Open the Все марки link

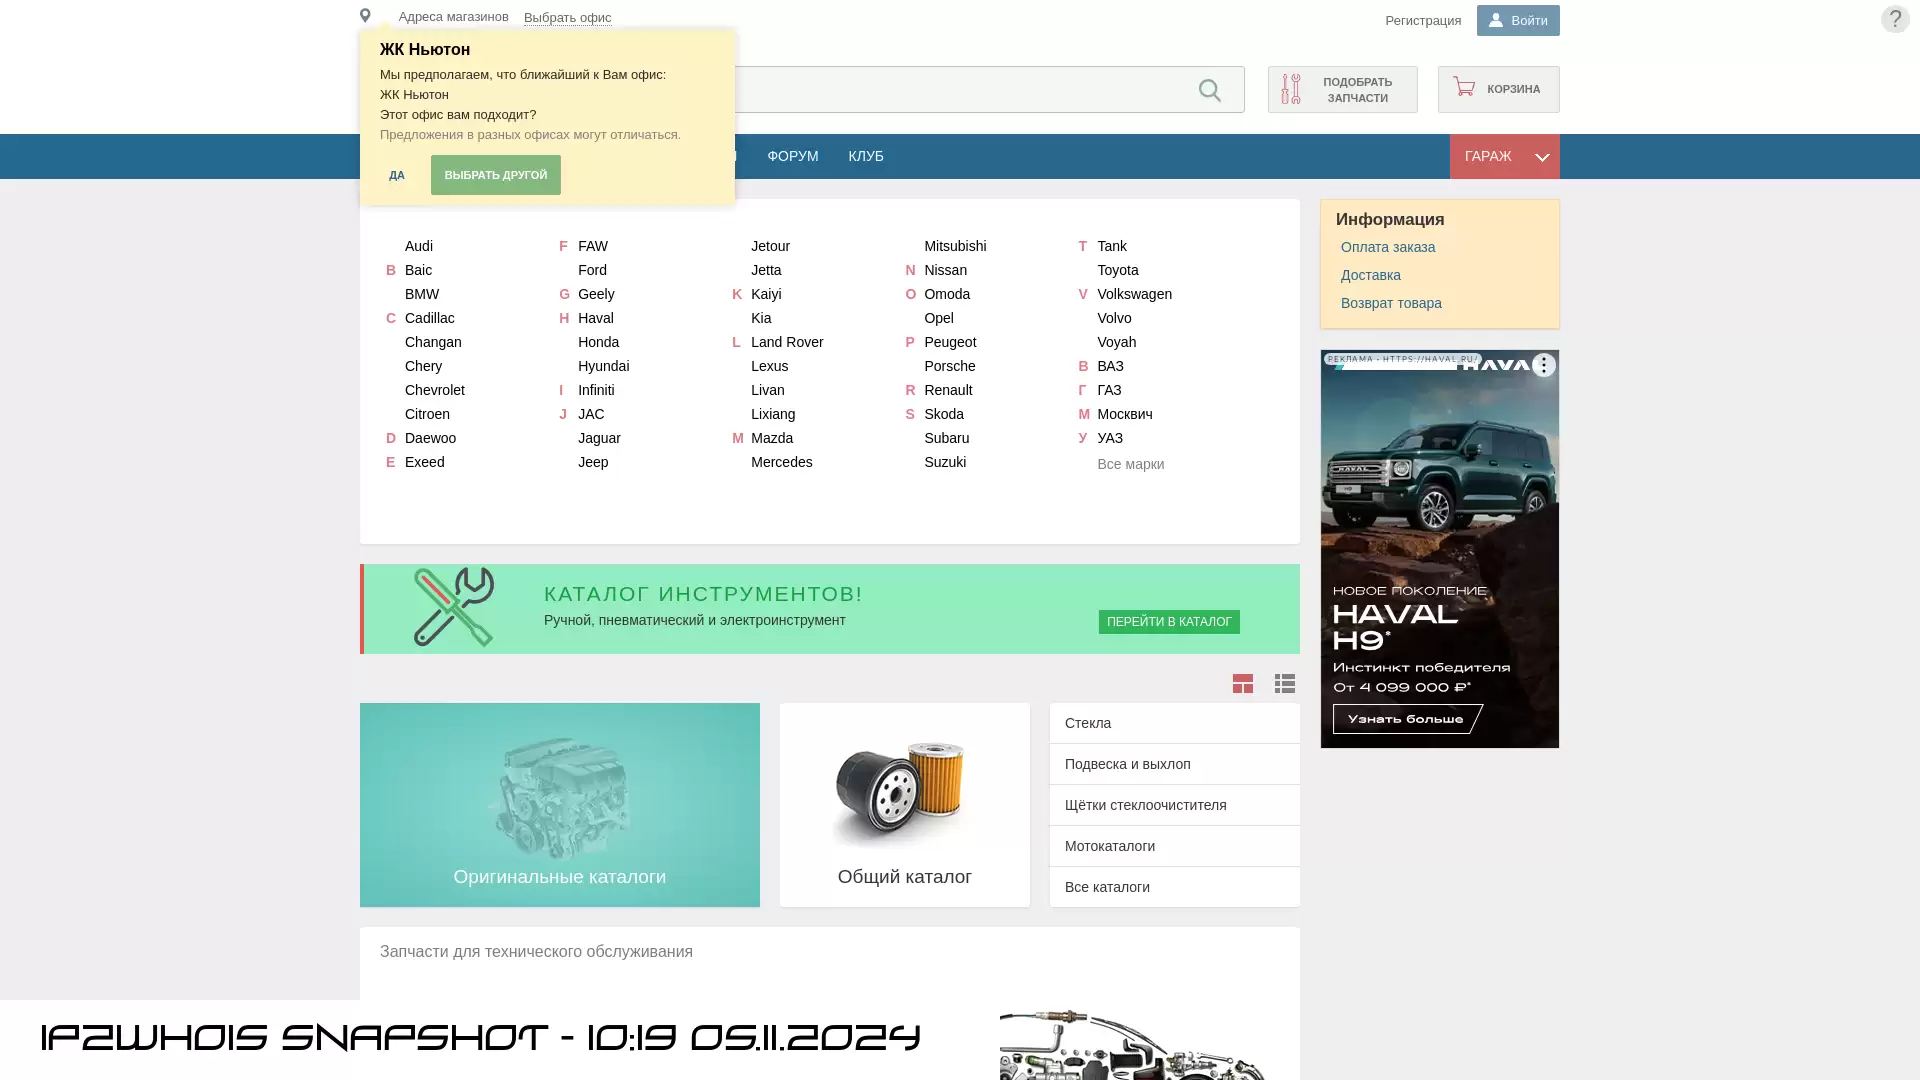click(1131, 464)
